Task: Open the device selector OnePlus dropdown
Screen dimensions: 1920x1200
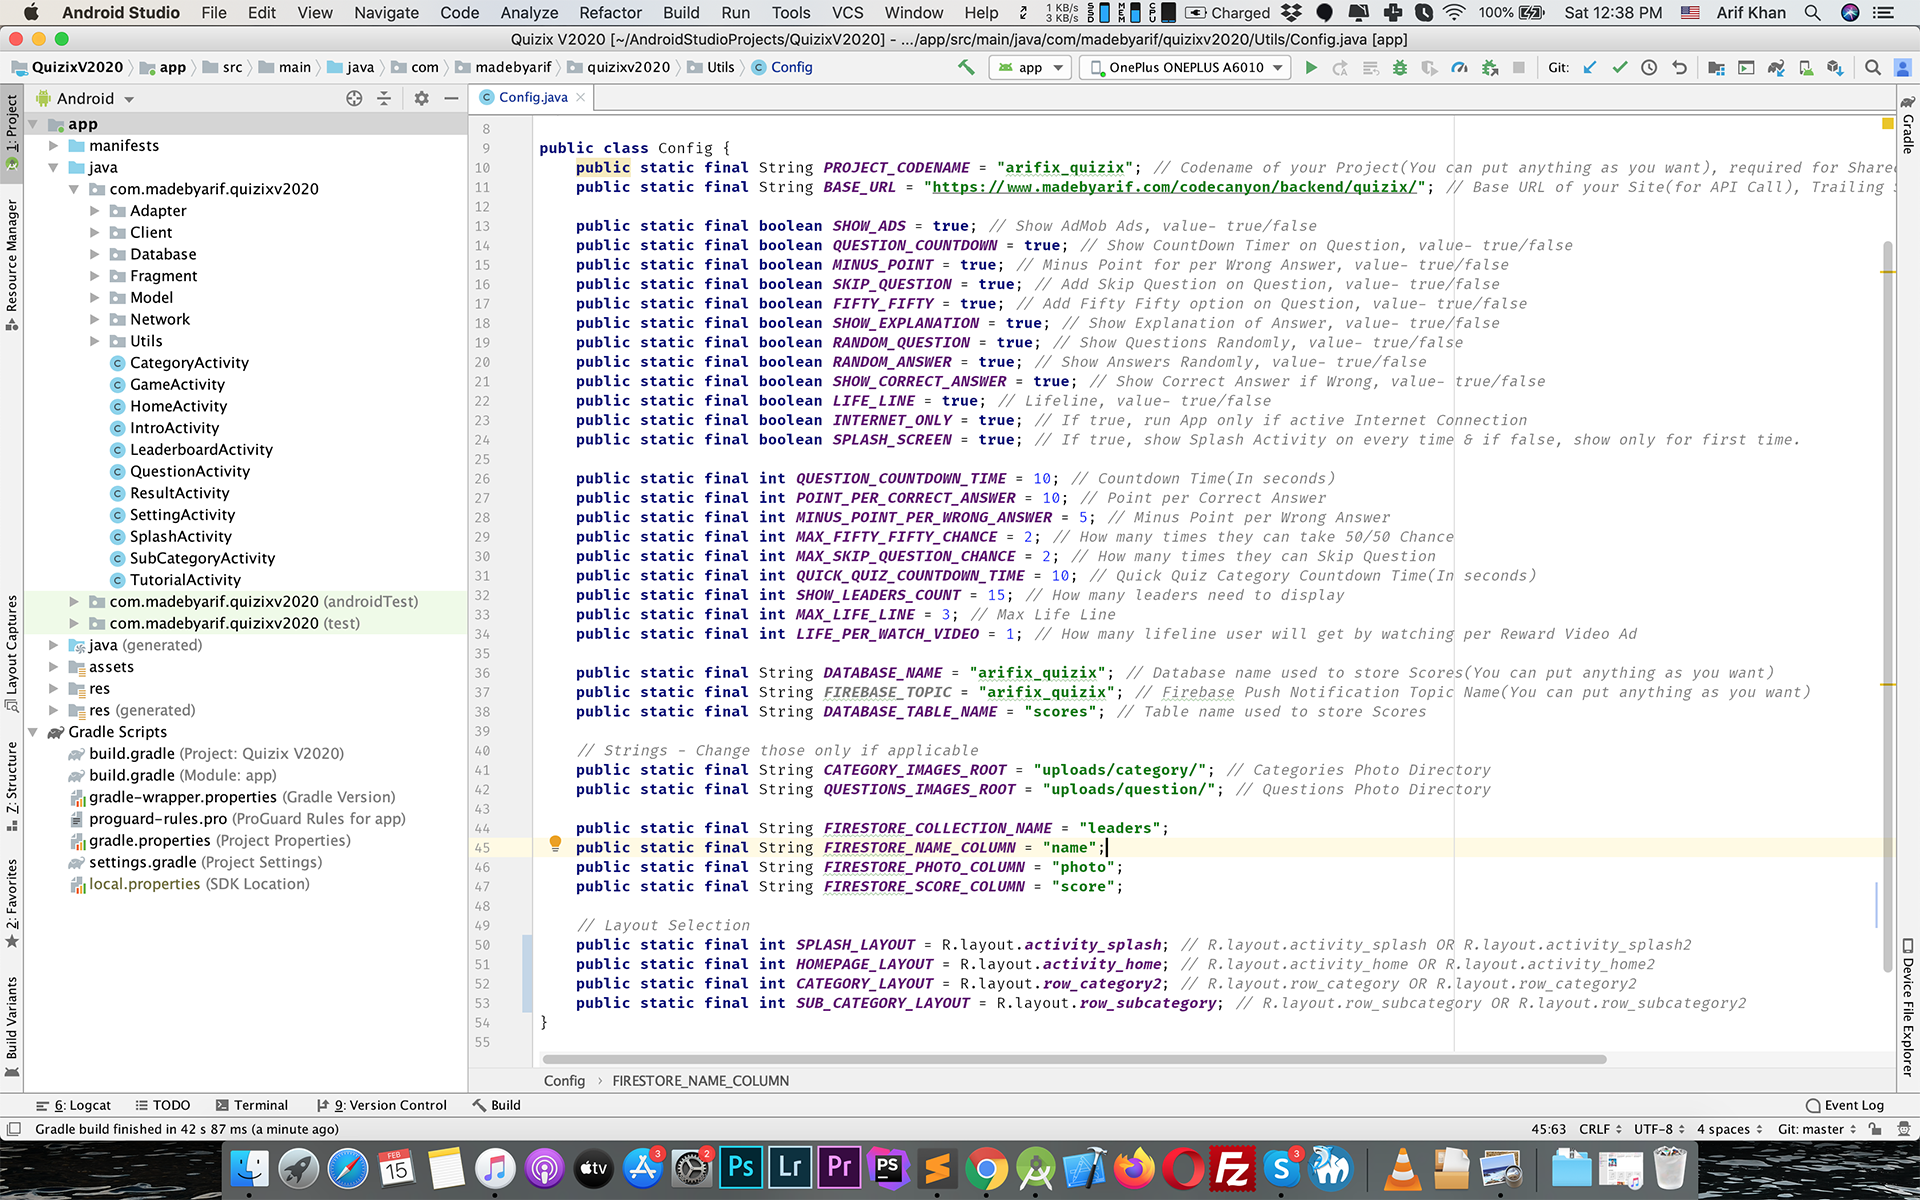Action: click(x=1187, y=68)
